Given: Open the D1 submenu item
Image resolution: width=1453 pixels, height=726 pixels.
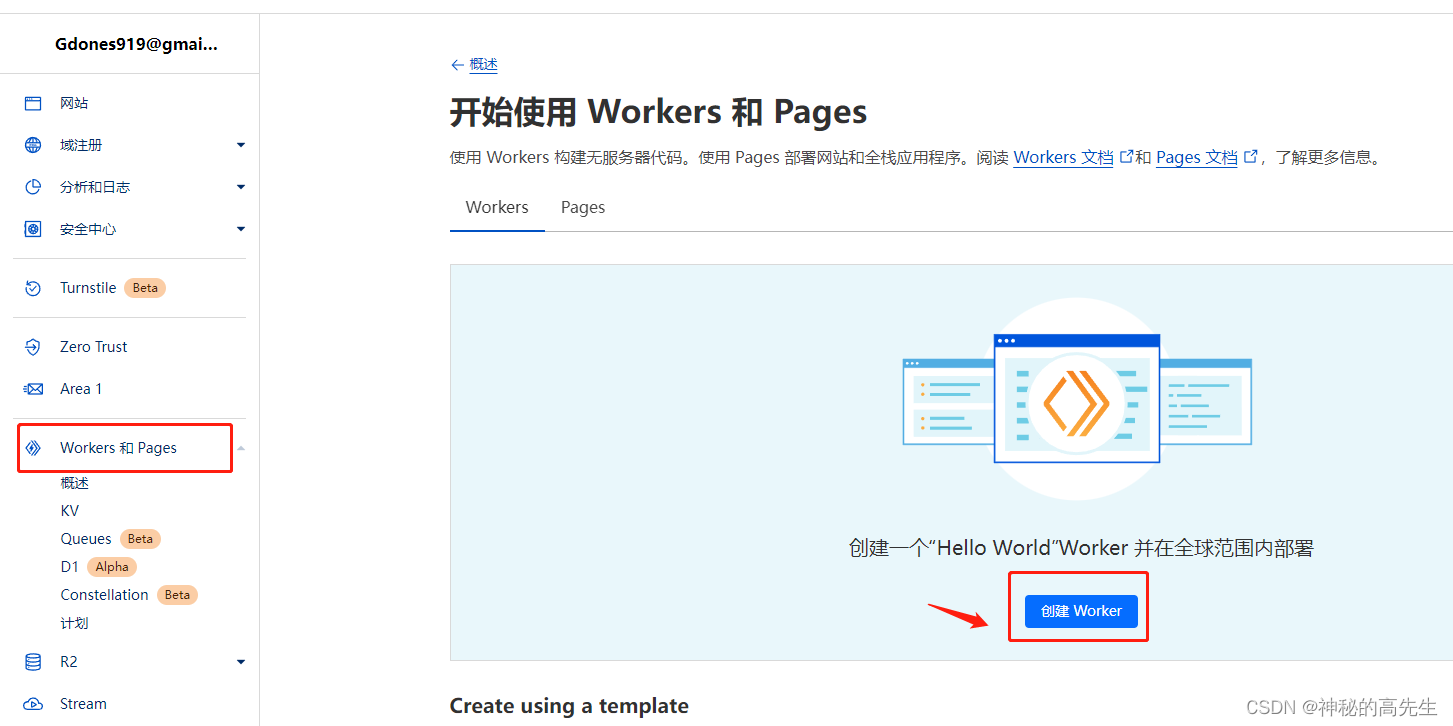Looking at the screenshot, I should tap(69, 567).
